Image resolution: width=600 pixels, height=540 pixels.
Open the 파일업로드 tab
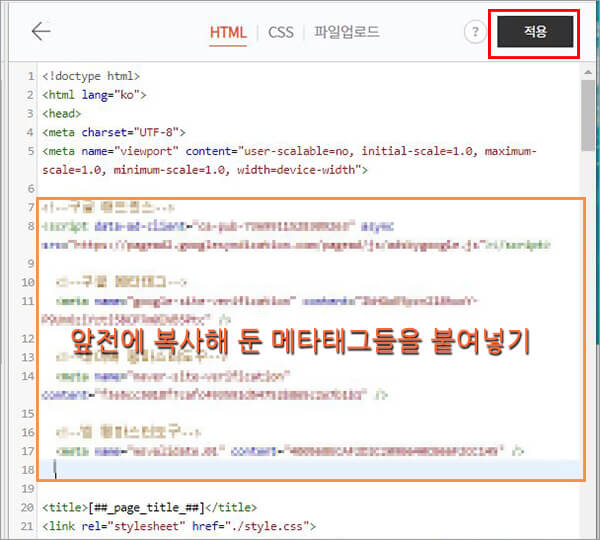click(347, 32)
